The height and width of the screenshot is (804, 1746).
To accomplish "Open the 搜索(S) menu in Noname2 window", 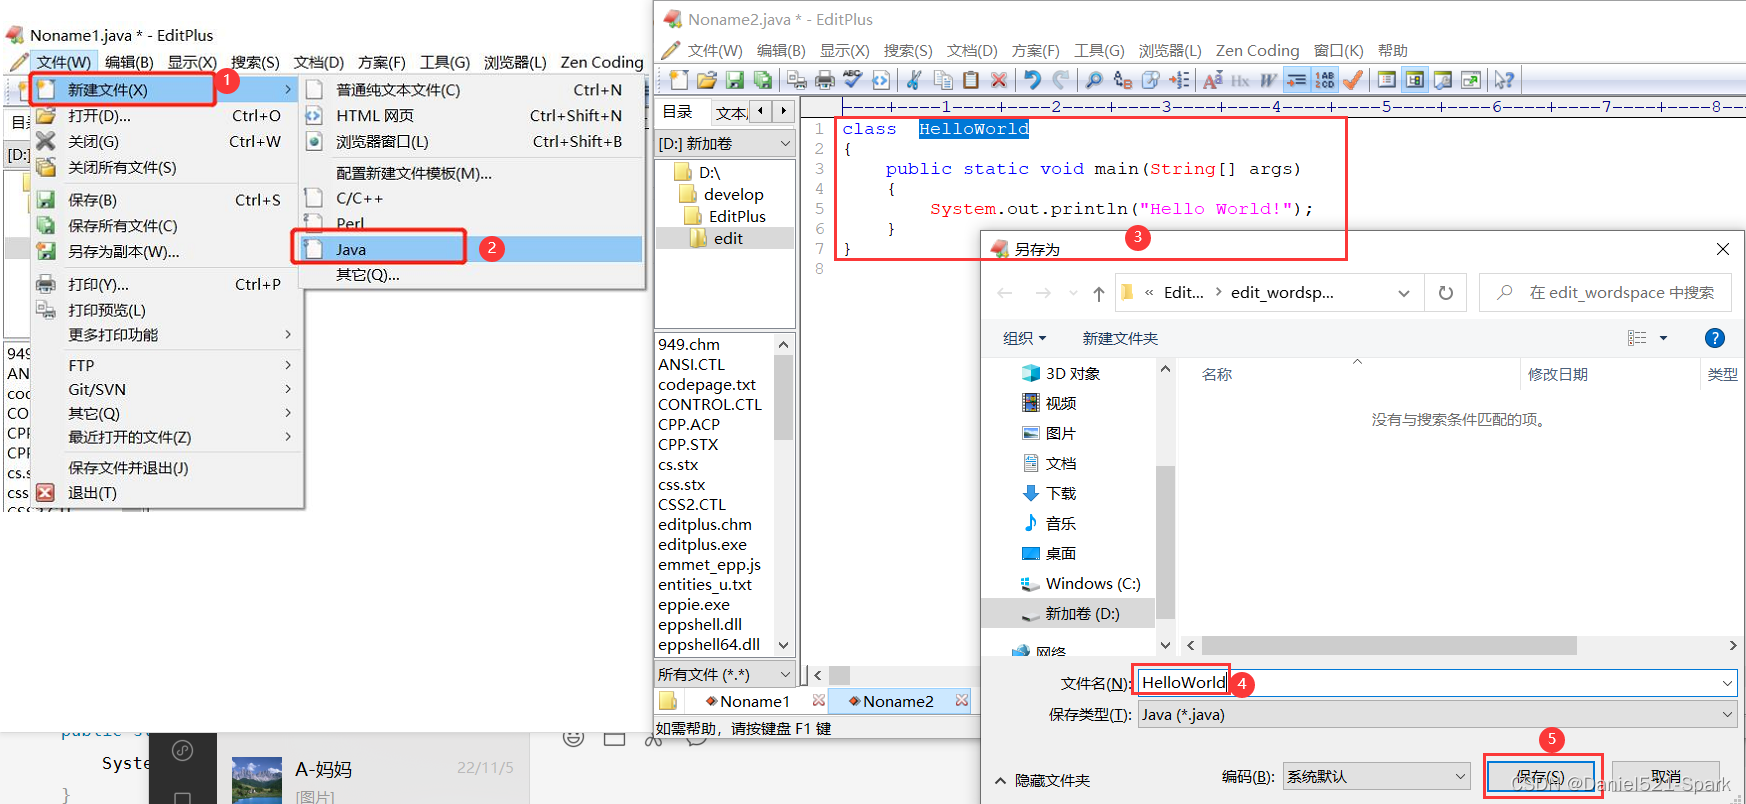I will click(908, 50).
